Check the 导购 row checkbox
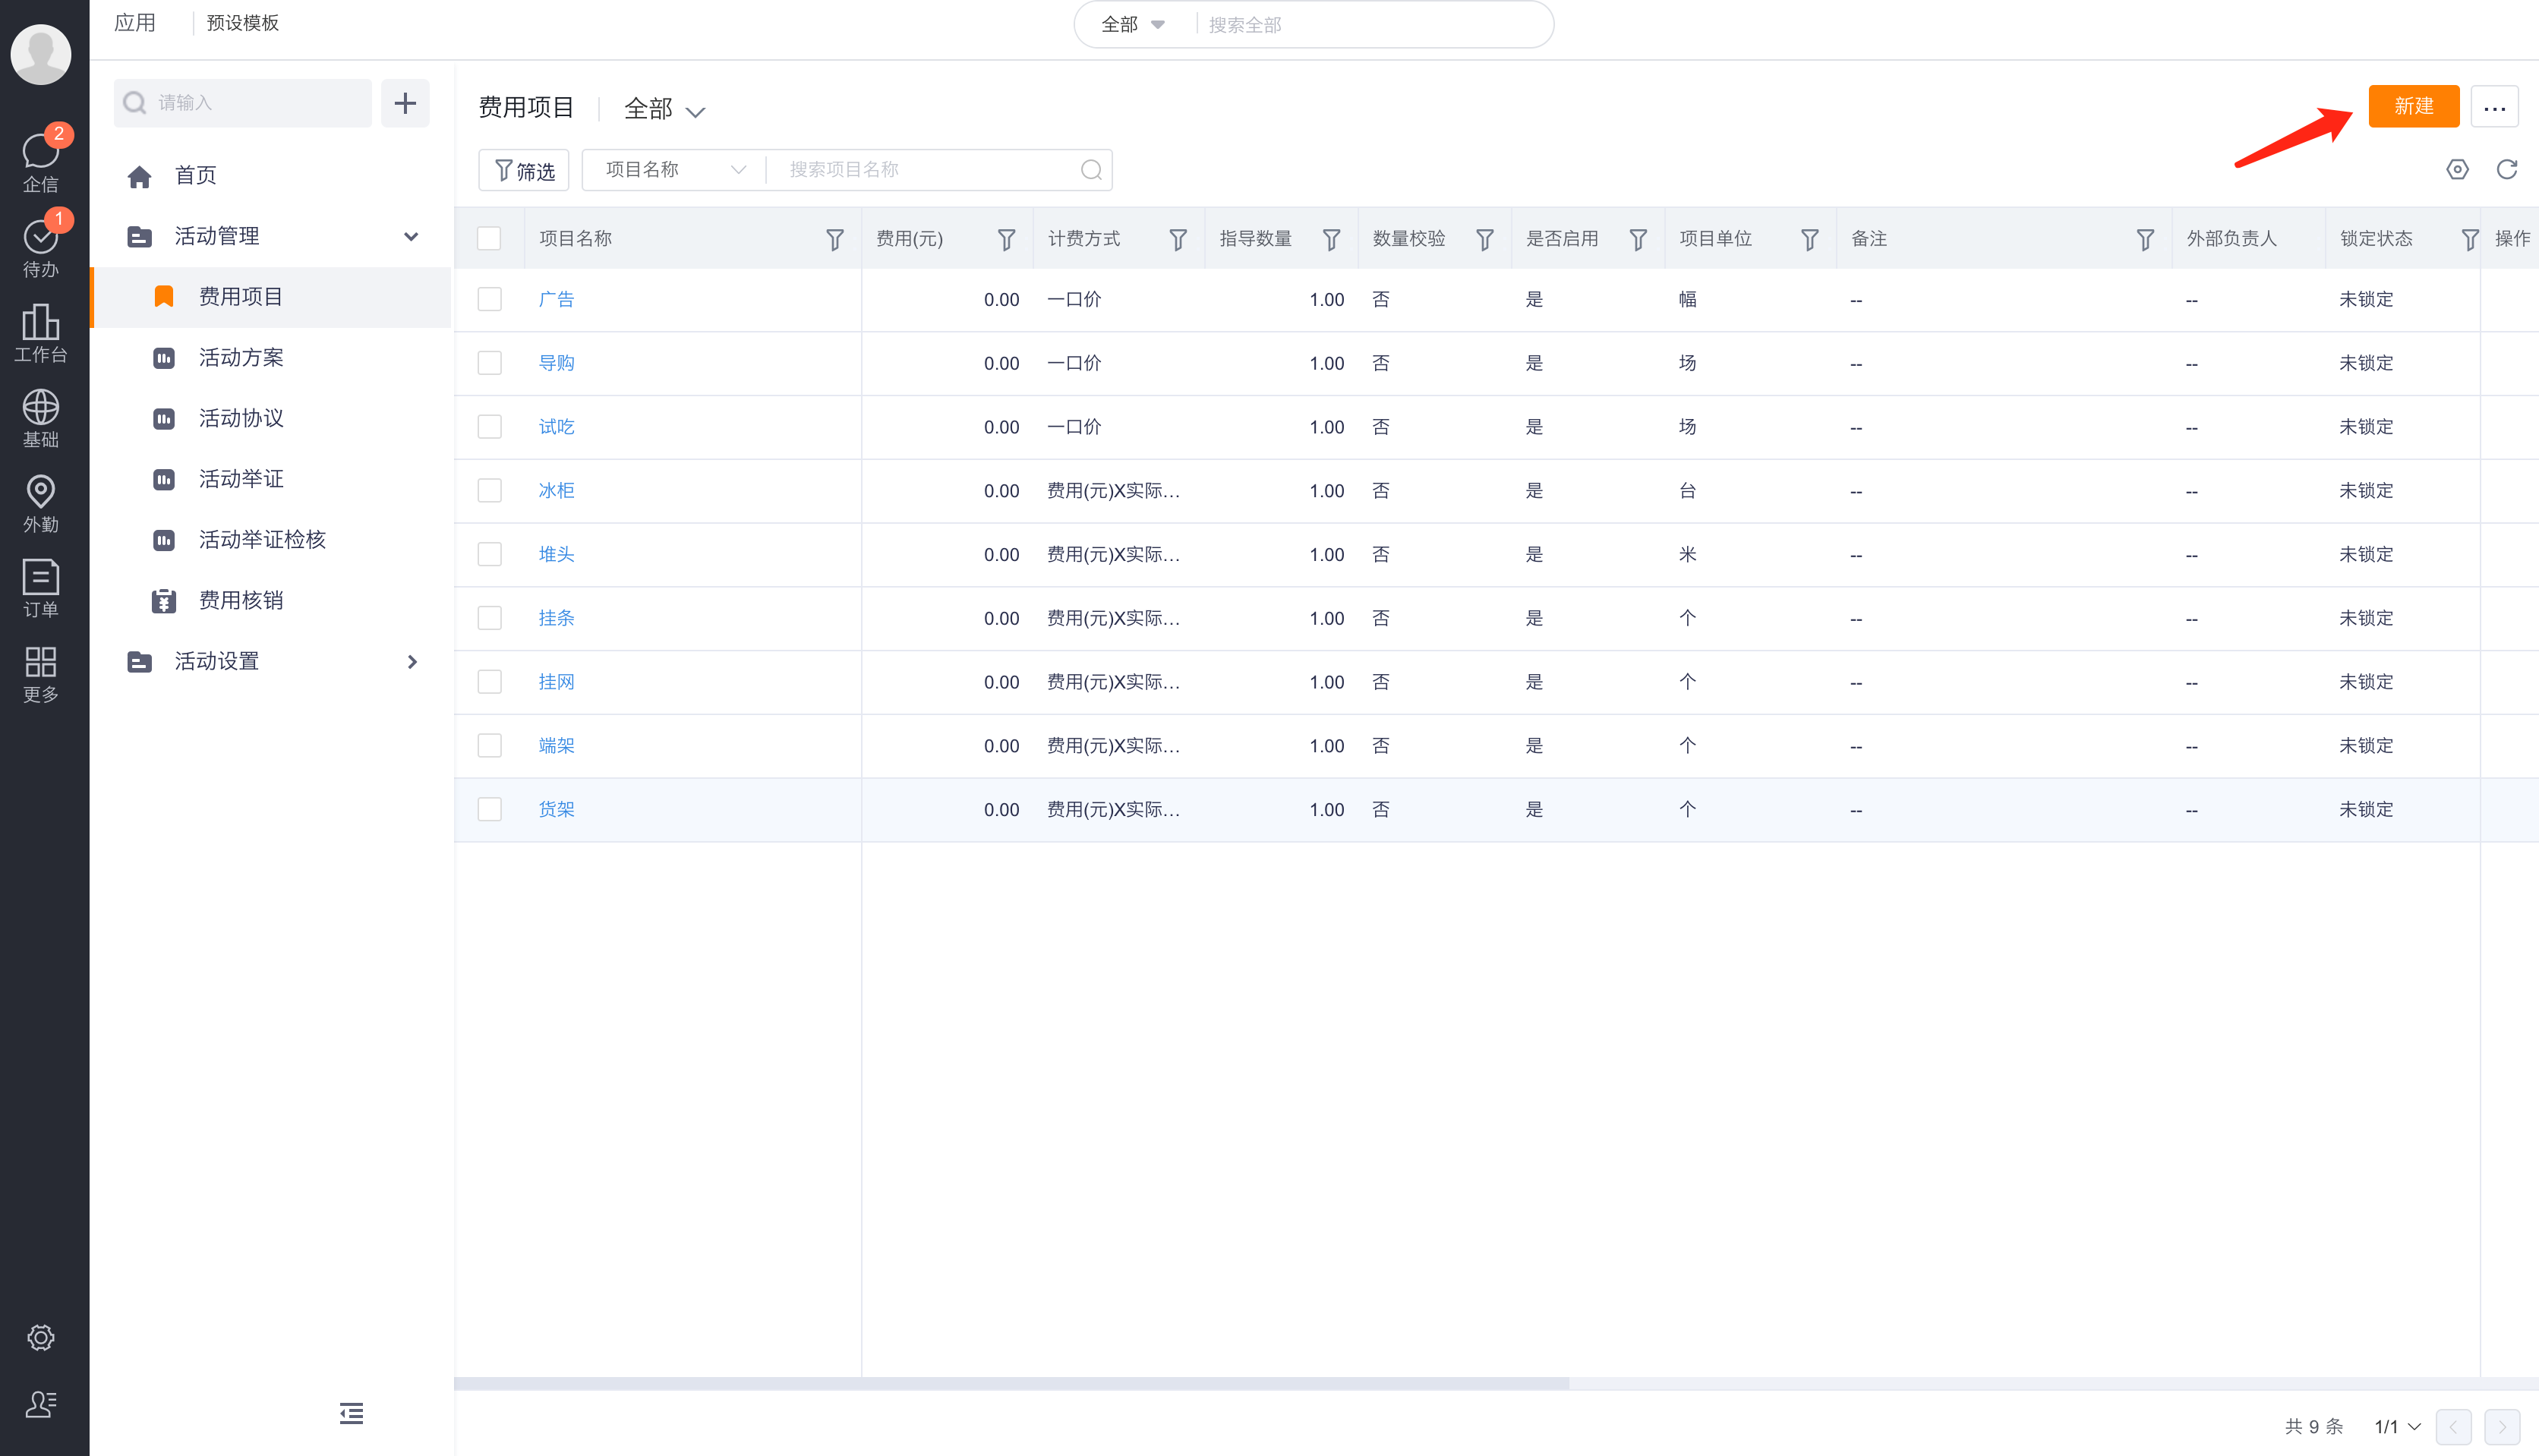The width and height of the screenshot is (2539, 1456). point(489,363)
